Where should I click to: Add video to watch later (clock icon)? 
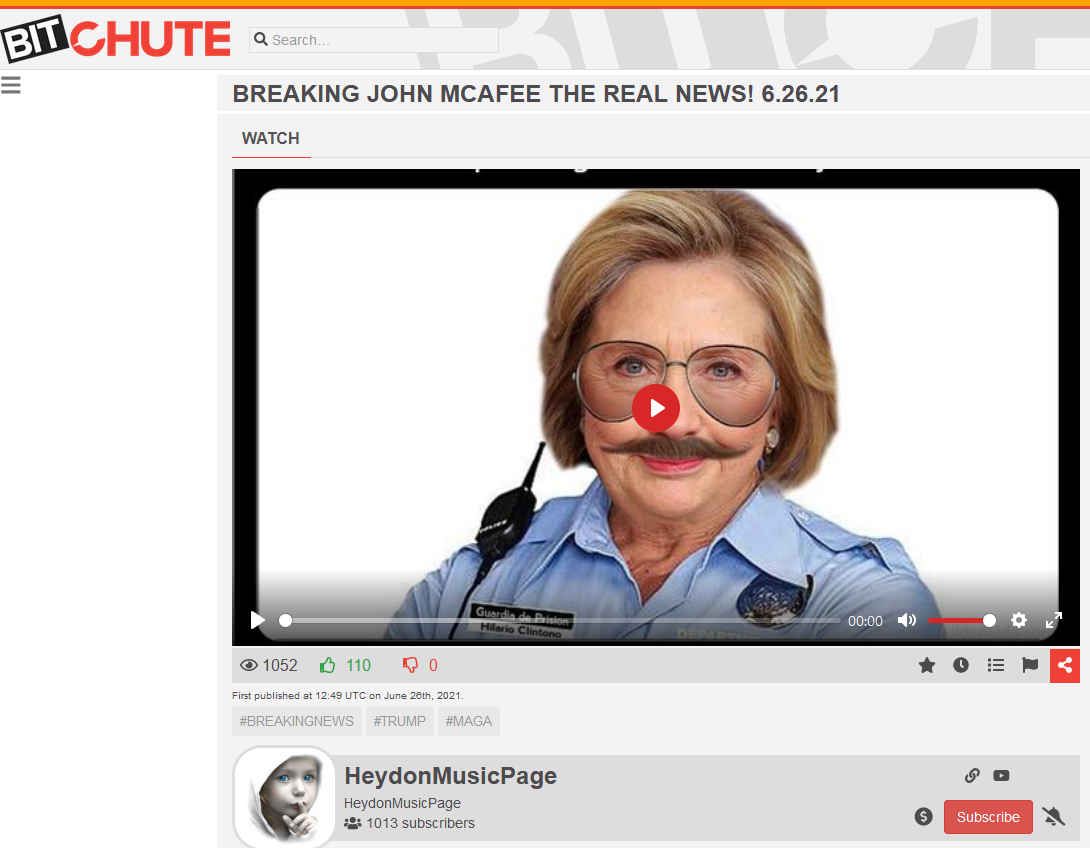pyautogui.click(x=961, y=665)
